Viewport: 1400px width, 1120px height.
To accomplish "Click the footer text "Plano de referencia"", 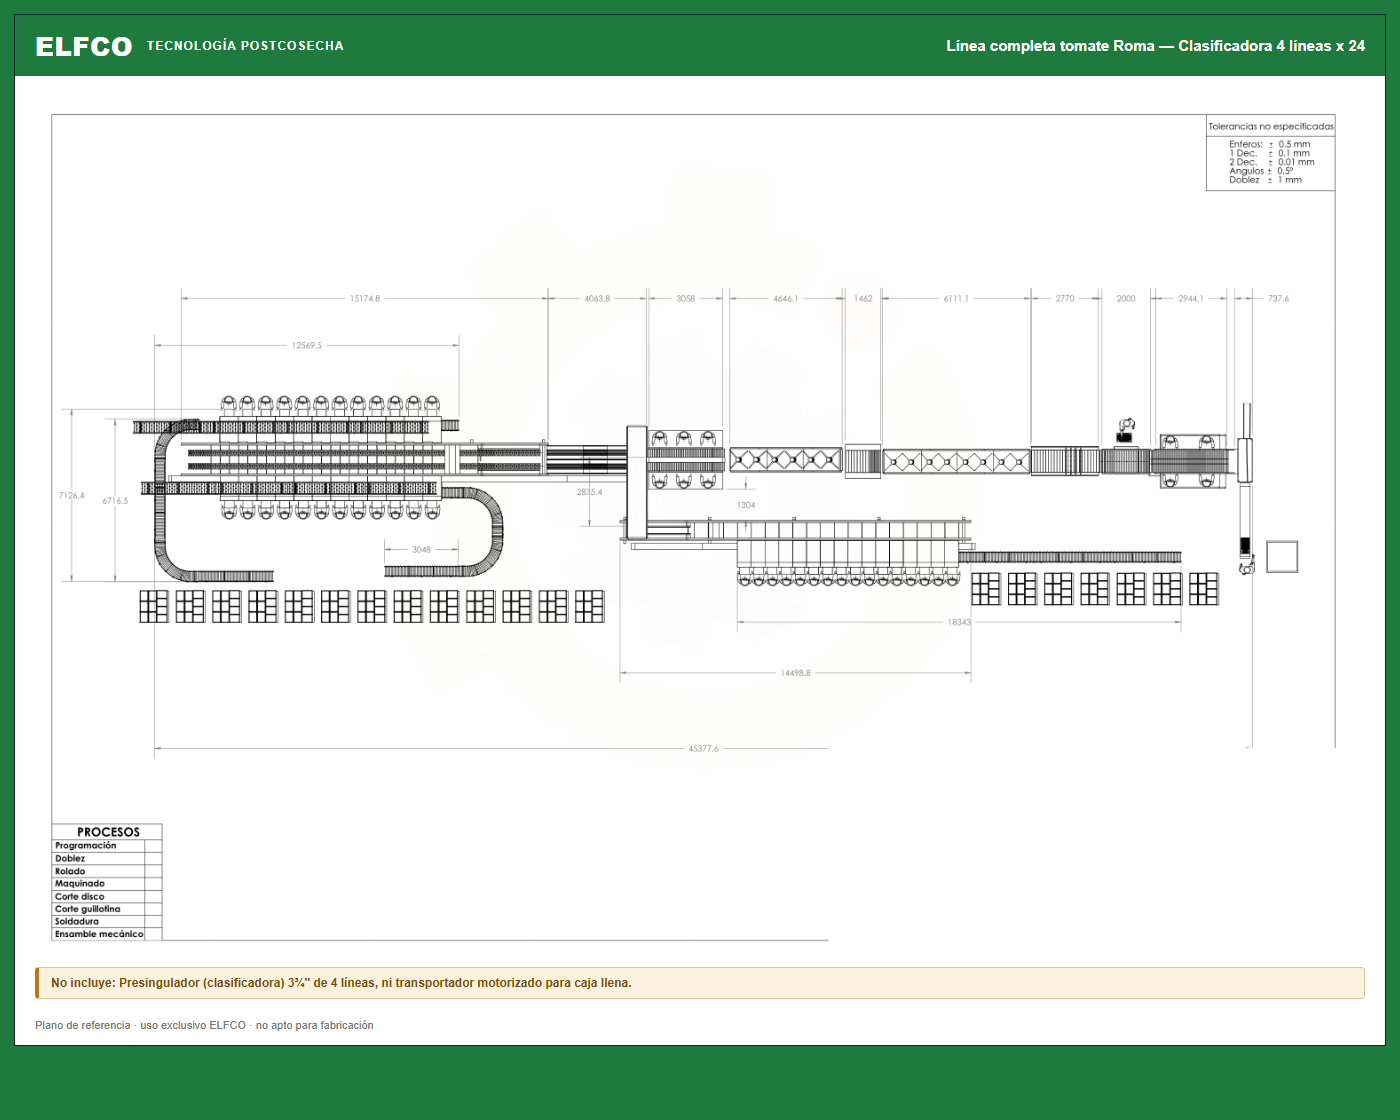I will (83, 1025).
